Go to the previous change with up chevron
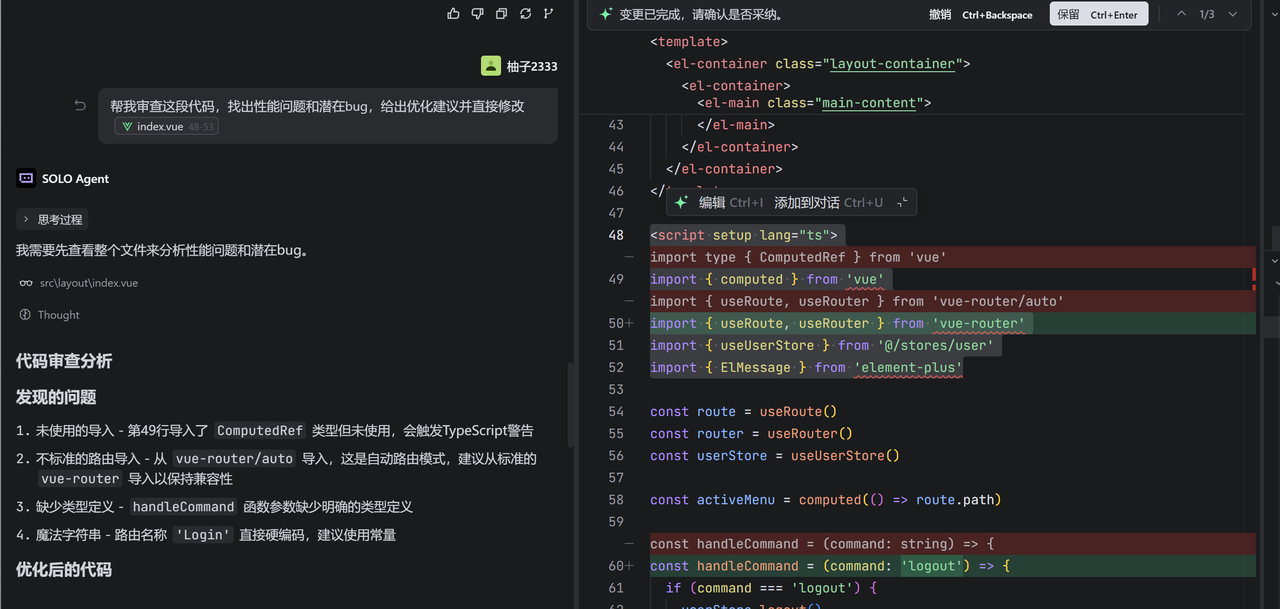 (x=1181, y=14)
